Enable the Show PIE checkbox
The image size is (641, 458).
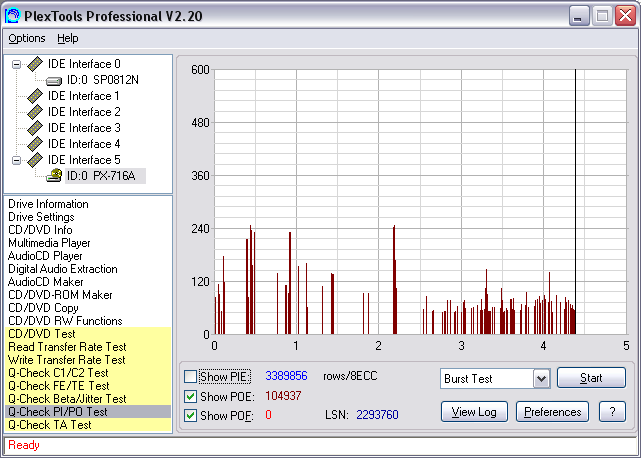tap(191, 376)
